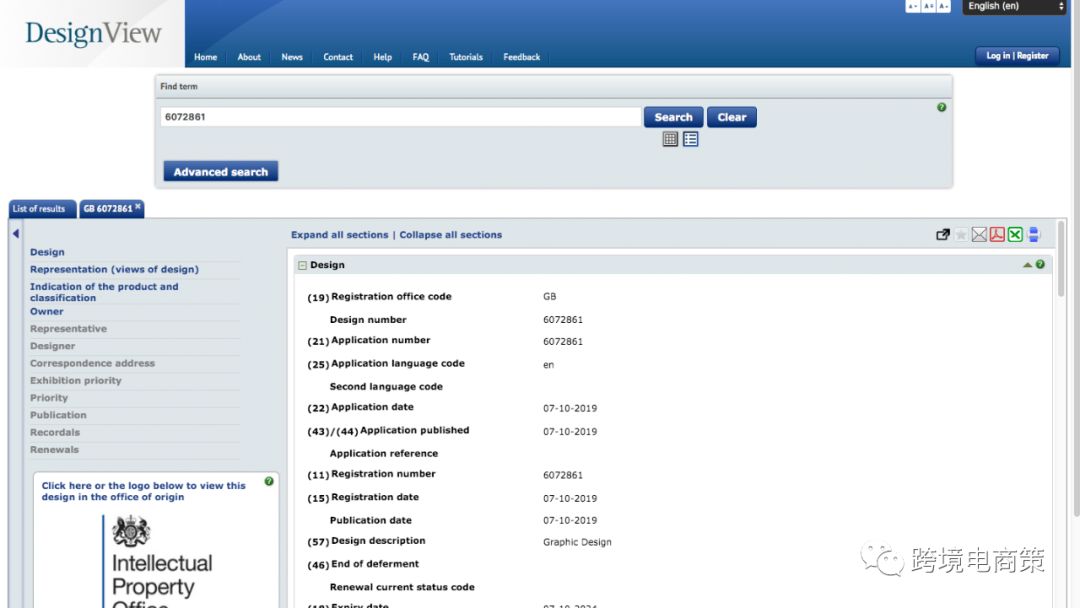Focus the Find term search field
Screen dimensions: 1080x608
pos(400,117)
